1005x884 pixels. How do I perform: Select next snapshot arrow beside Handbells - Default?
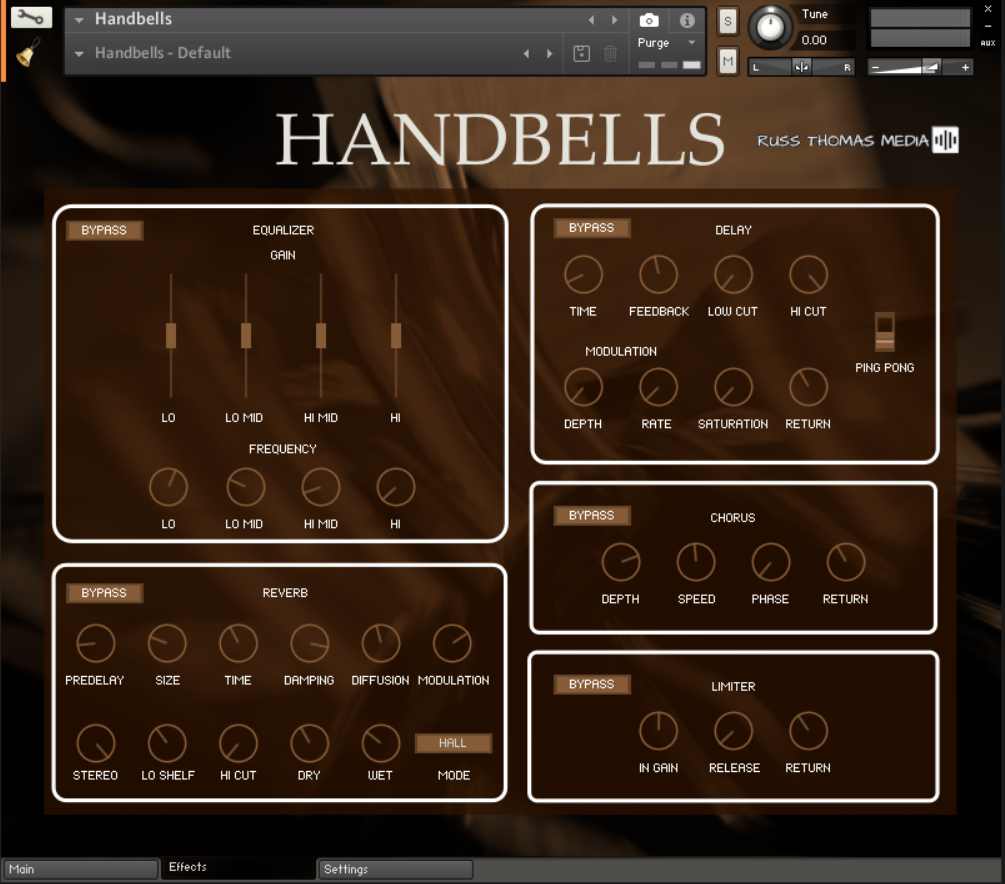coord(549,54)
